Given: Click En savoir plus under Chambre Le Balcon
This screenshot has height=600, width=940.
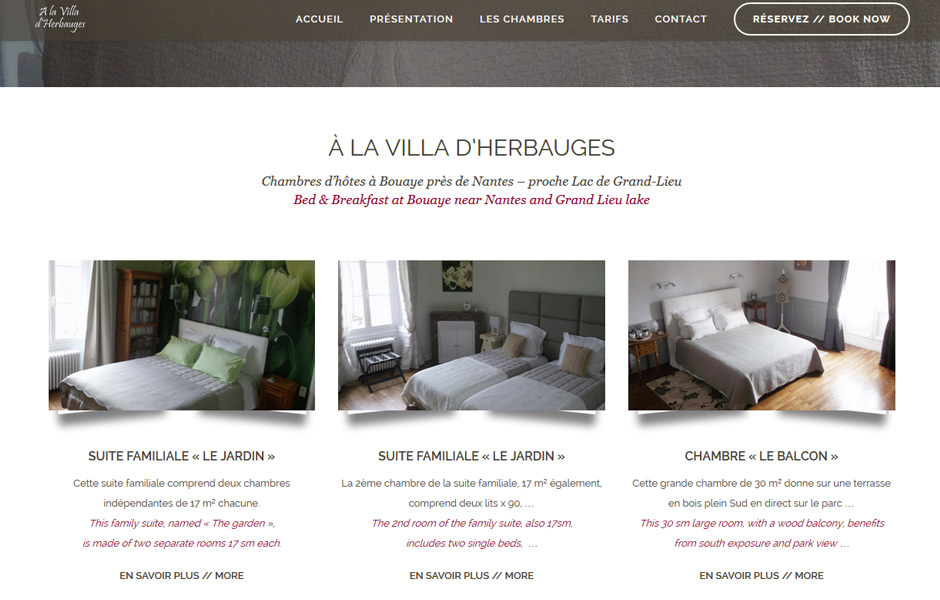Looking at the screenshot, I should pyautogui.click(x=761, y=575).
